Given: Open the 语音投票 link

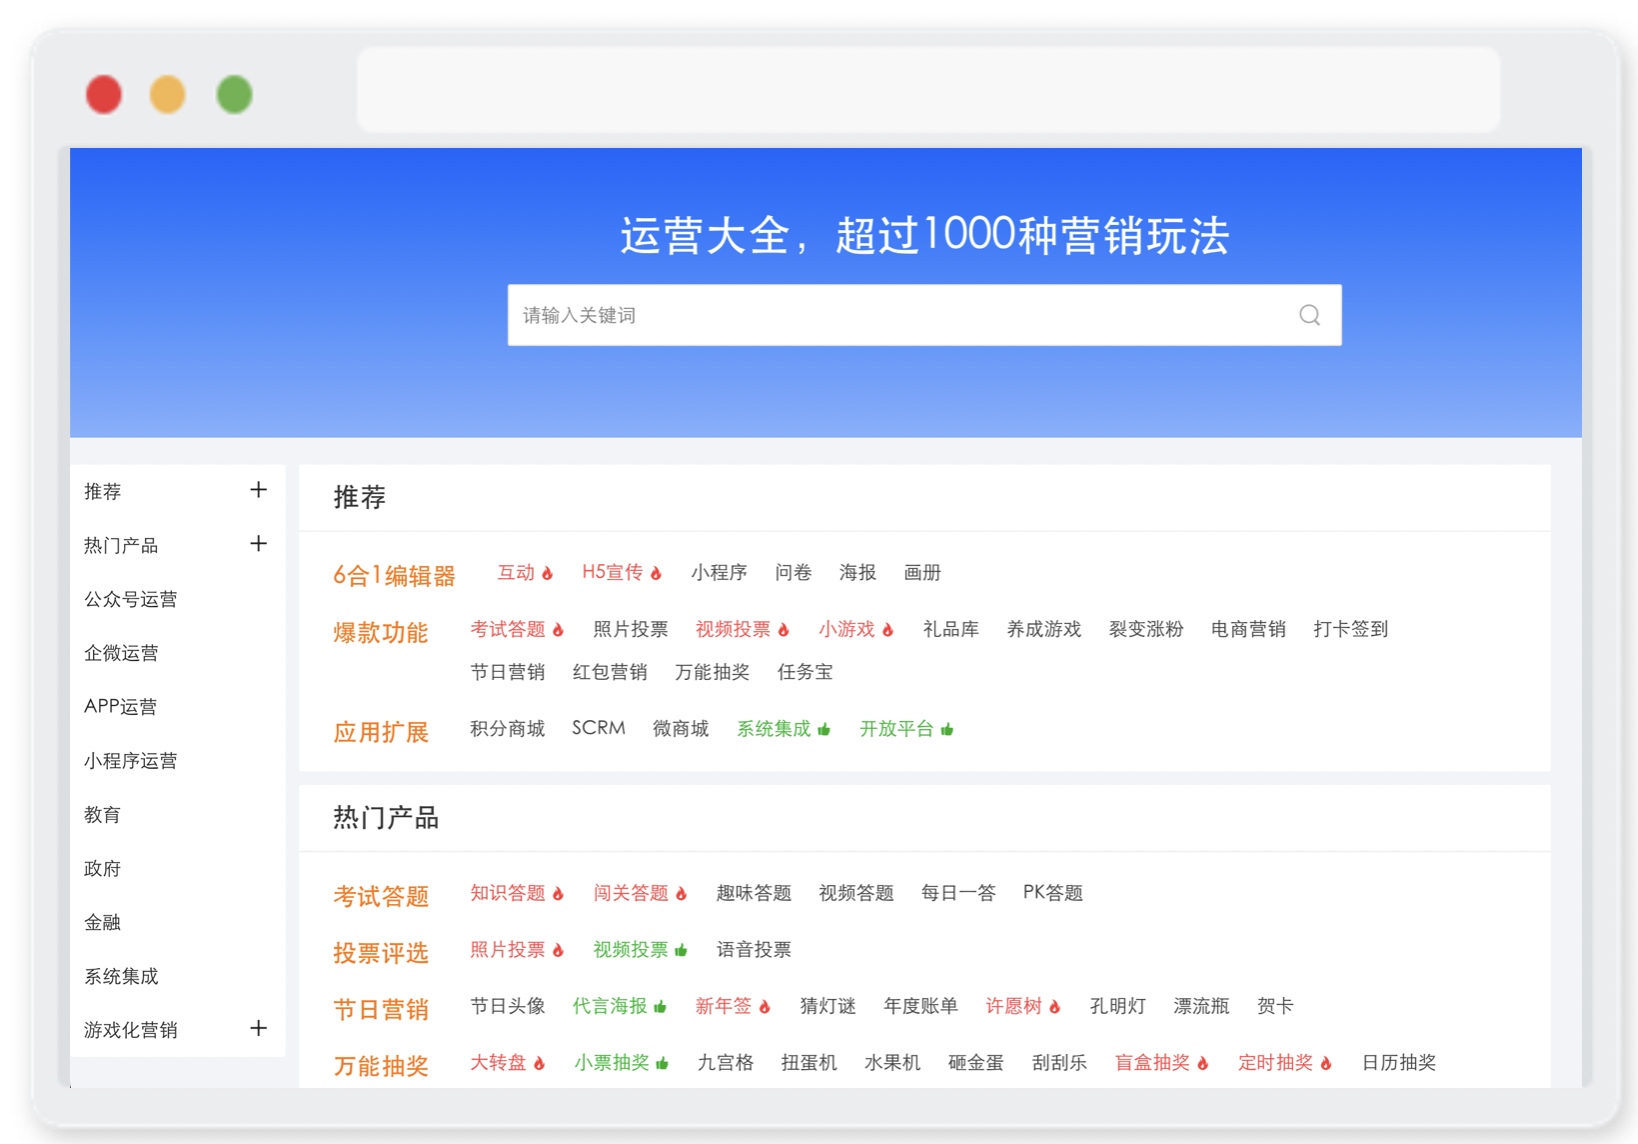Looking at the screenshot, I should tap(754, 949).
